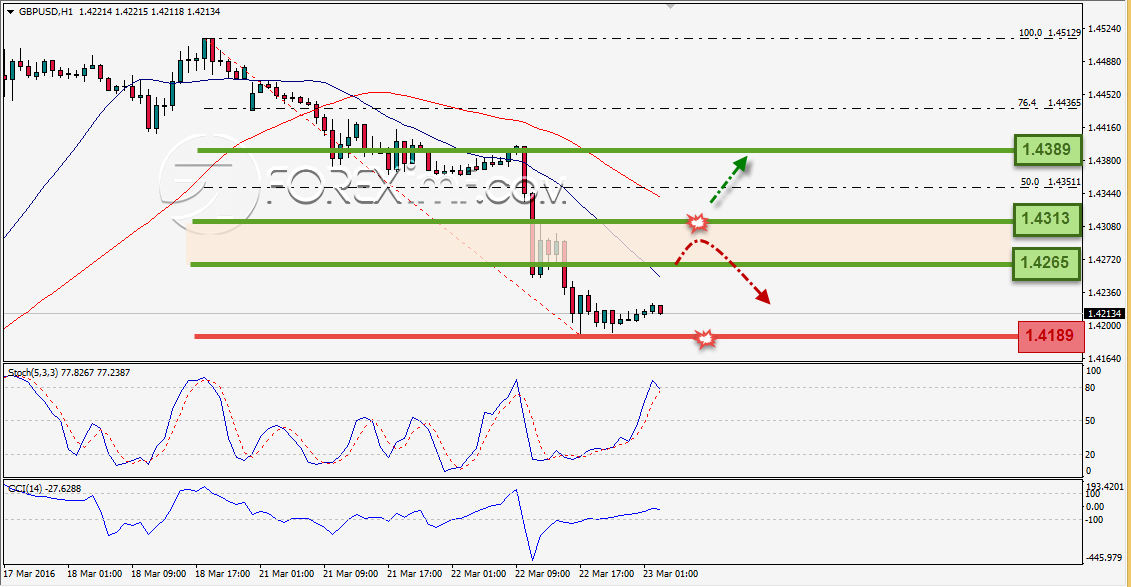This screenshot has height=587, width=1131.
Task: Click price scale value 1.42360
Action: tap(1104, 293)
